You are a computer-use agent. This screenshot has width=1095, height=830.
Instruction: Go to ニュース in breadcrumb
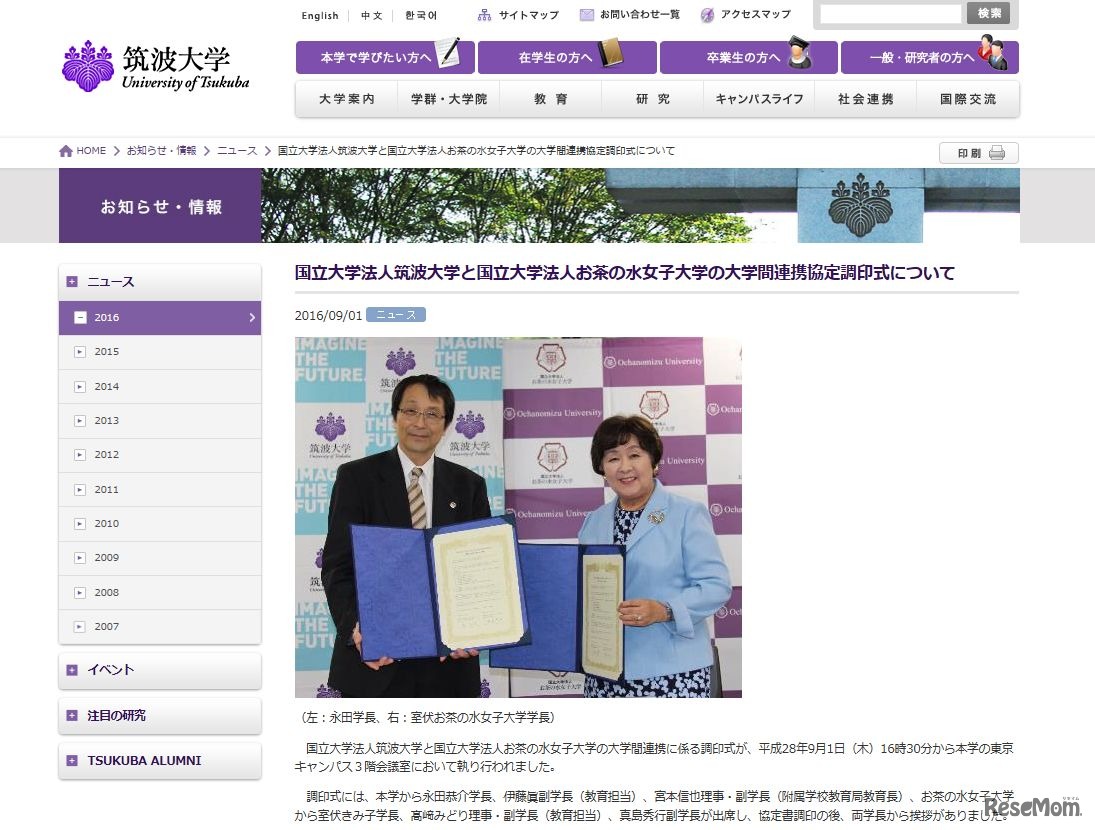pos(237,151)
